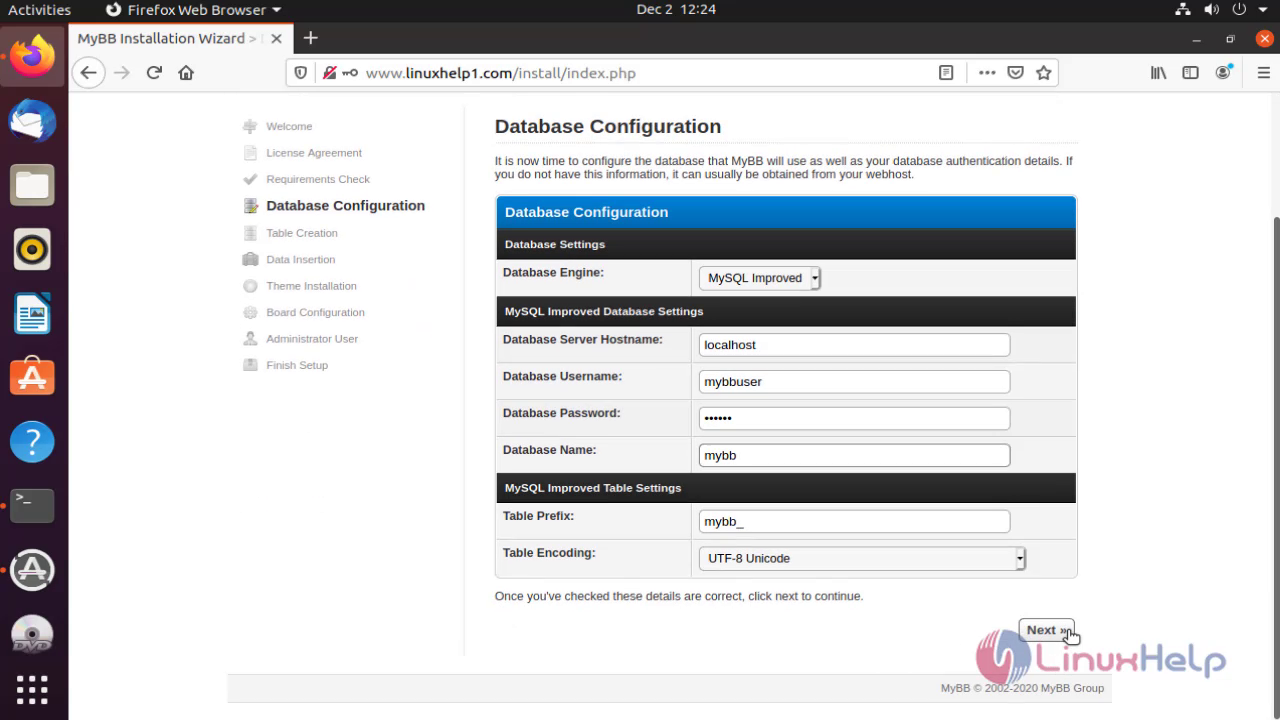Toggle reader view in address bar
This screenshot has width=1280, height=720.
946,73
